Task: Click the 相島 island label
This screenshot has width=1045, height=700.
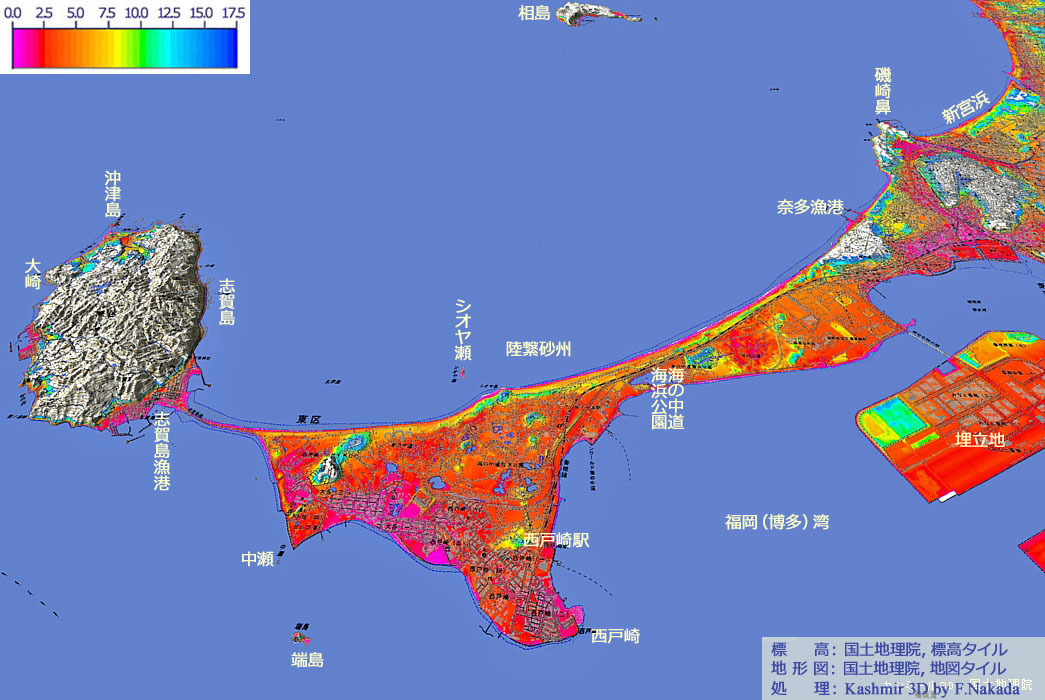Action: pyautogui.click(x=534, y=13)
